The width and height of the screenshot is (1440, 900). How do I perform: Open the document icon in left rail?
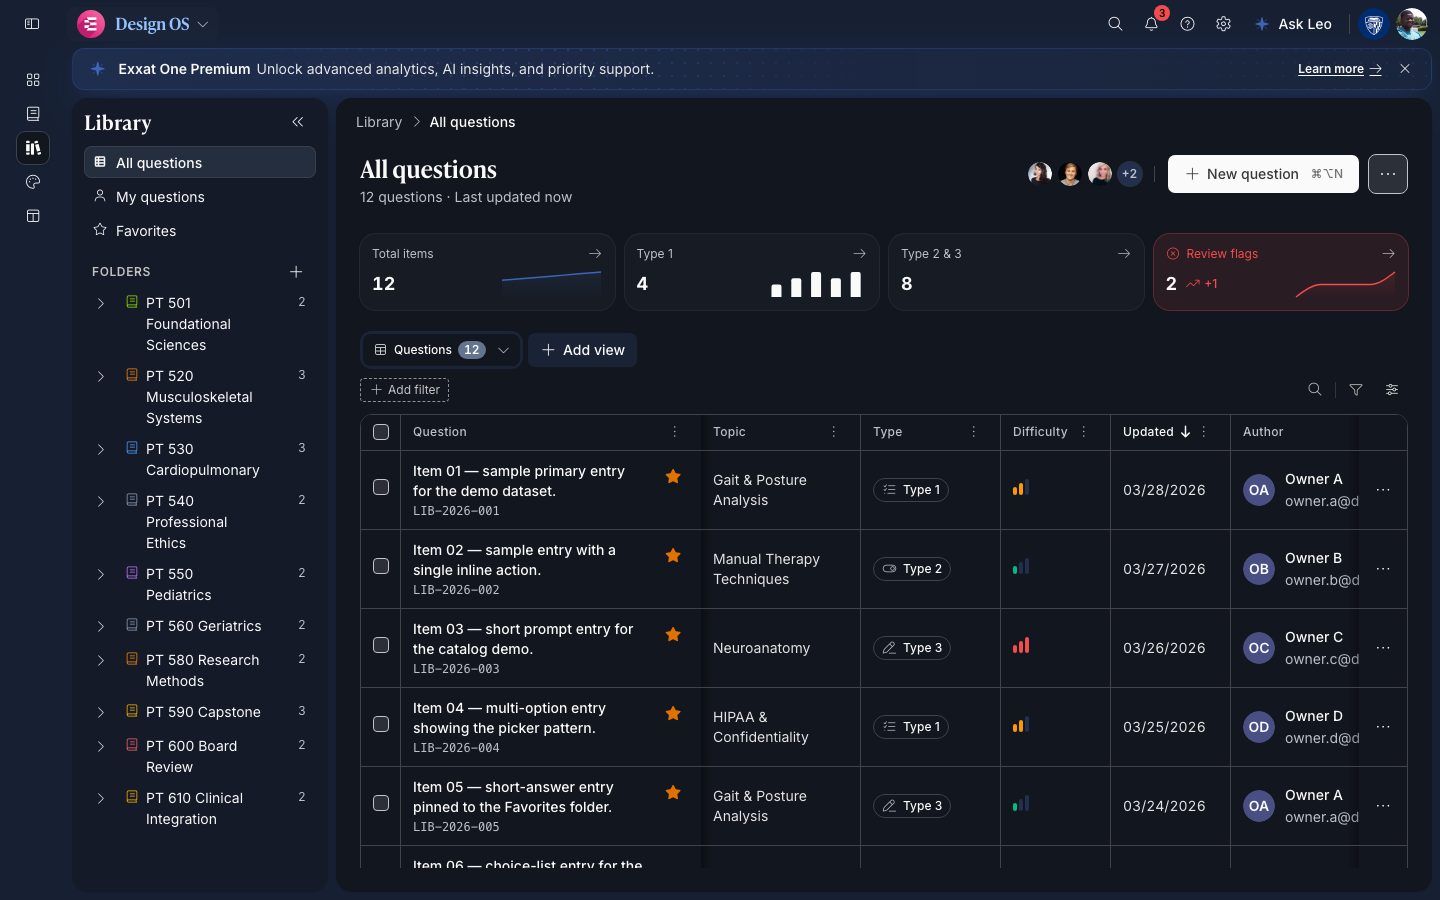point(33,114)
